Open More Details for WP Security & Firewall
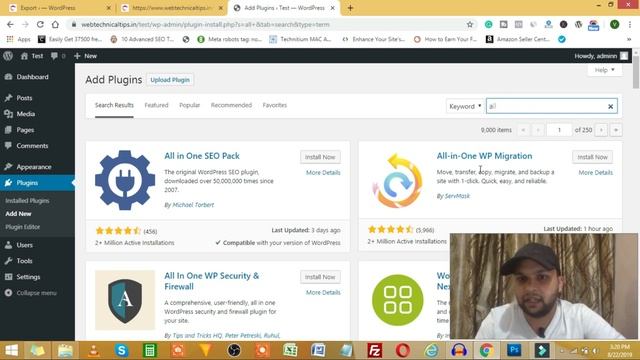Viewport: 640px width, 360px height. click(323, 293)
